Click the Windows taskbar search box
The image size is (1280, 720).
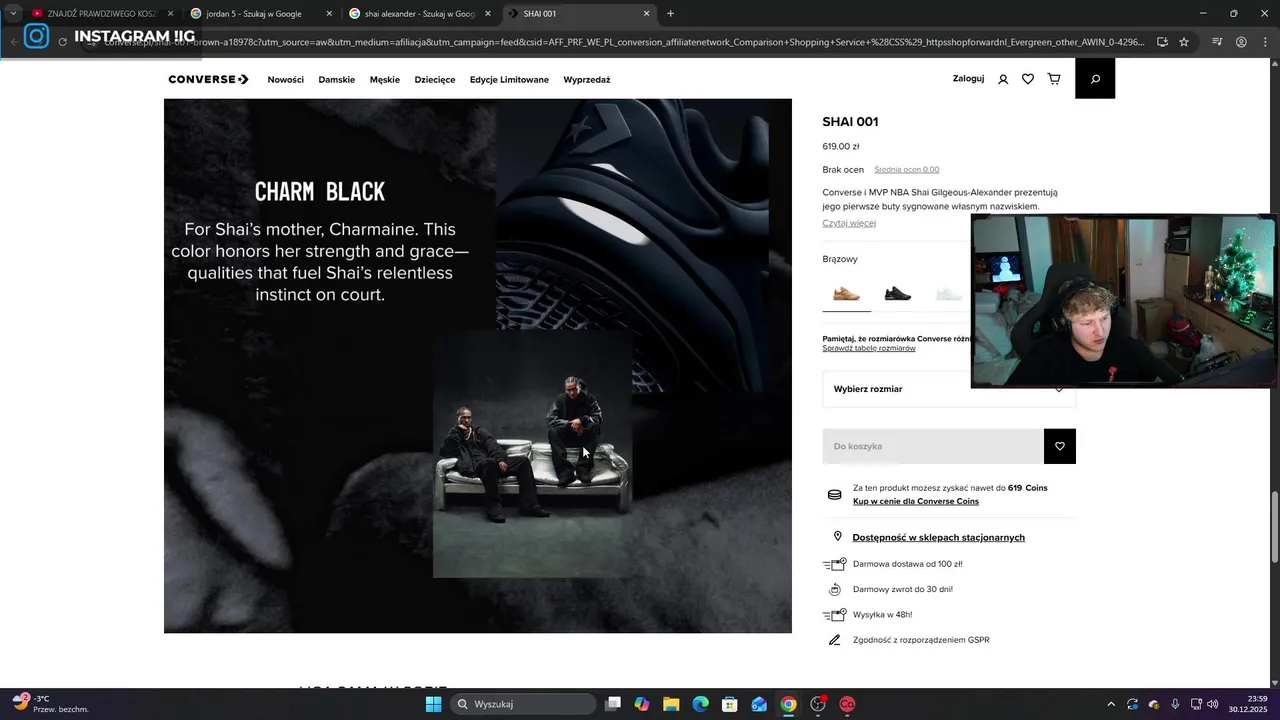coord(524,704)
